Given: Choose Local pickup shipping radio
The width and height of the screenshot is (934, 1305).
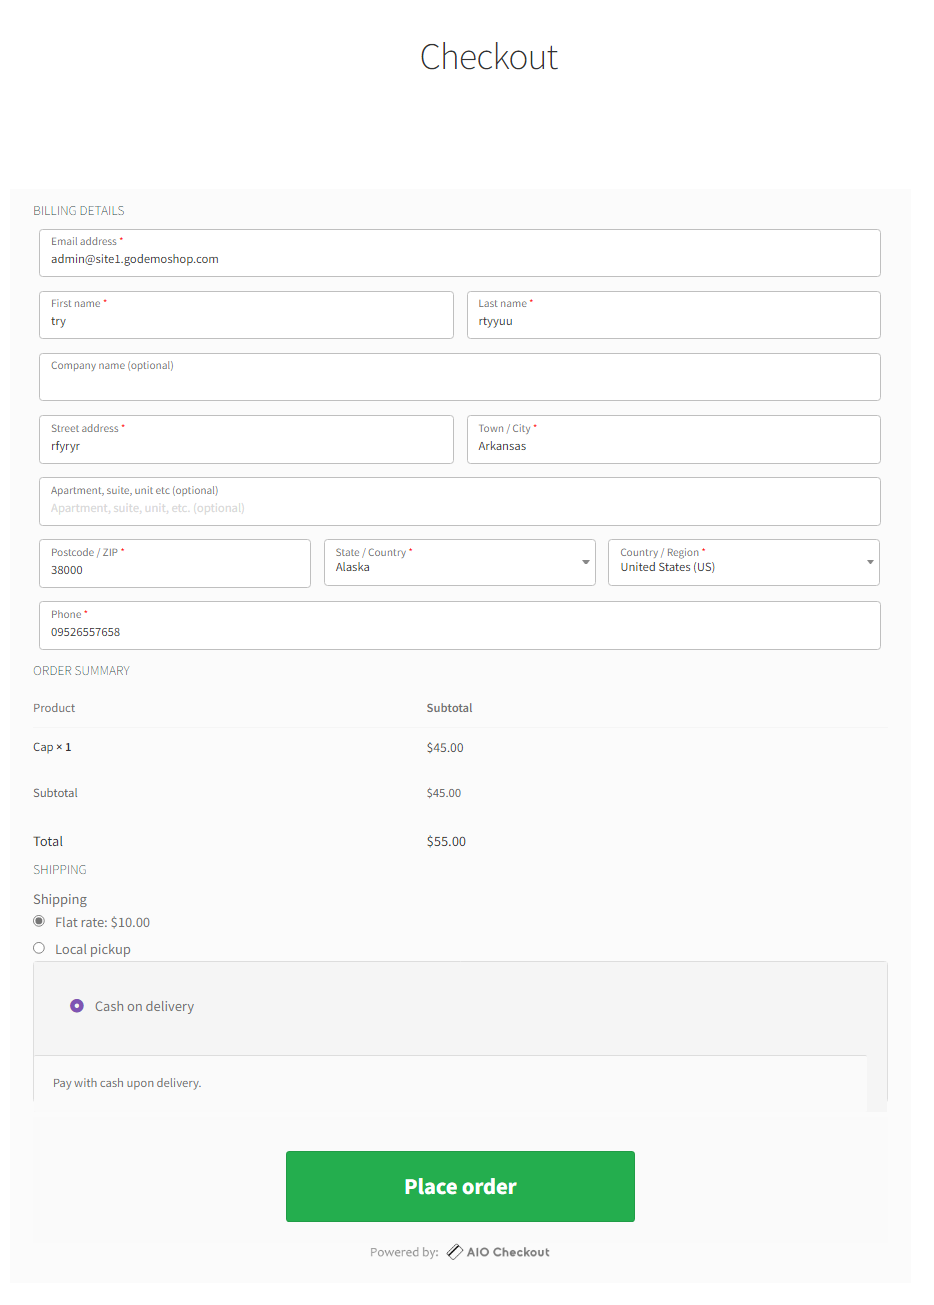Looking at the screenshot, I should [x=39, y=948].
